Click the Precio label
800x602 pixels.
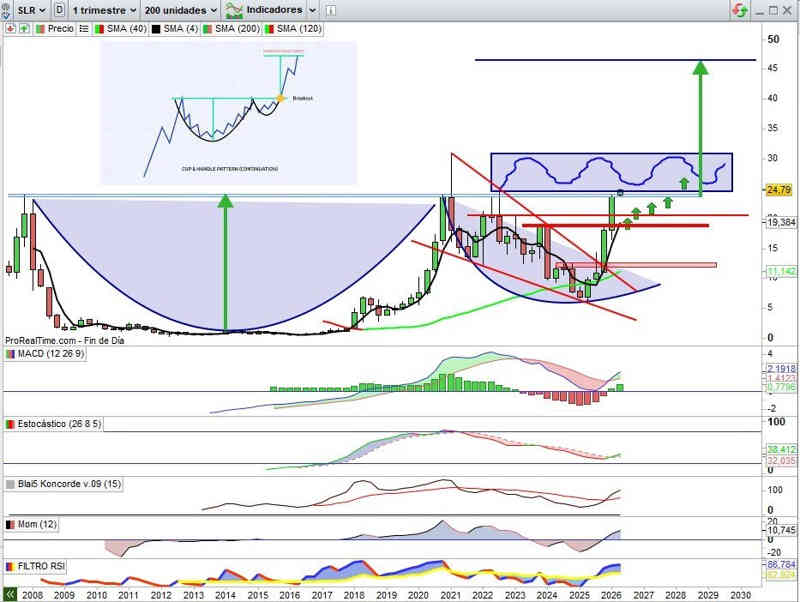60,29
